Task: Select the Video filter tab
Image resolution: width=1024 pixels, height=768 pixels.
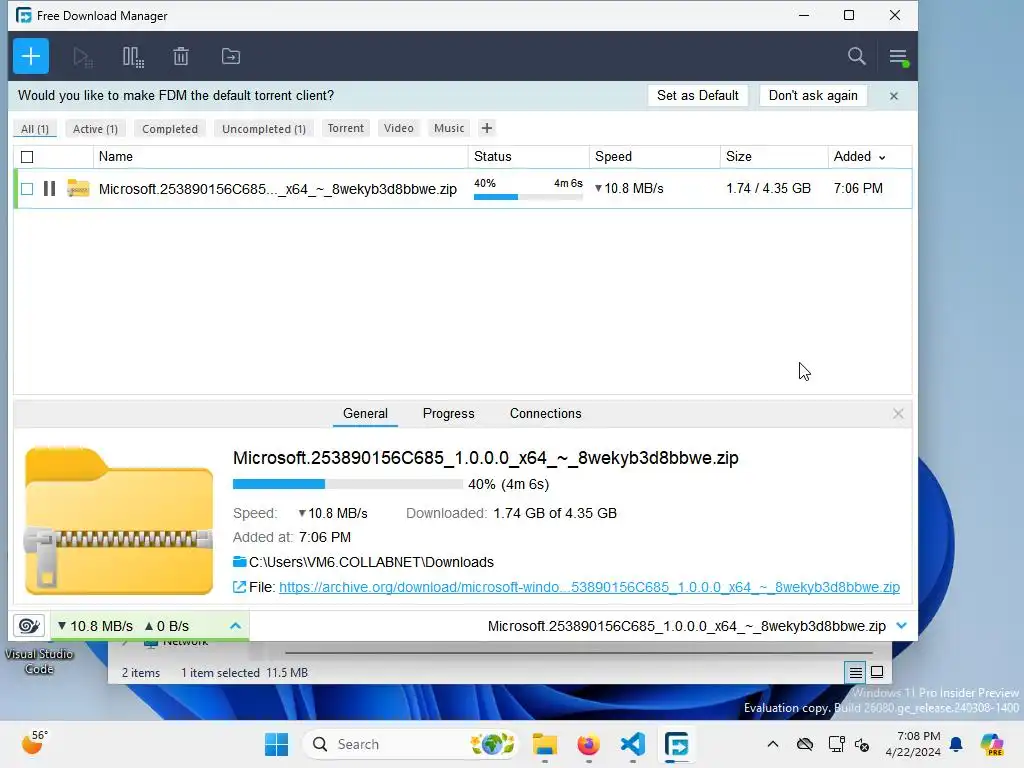Action: 398,128
